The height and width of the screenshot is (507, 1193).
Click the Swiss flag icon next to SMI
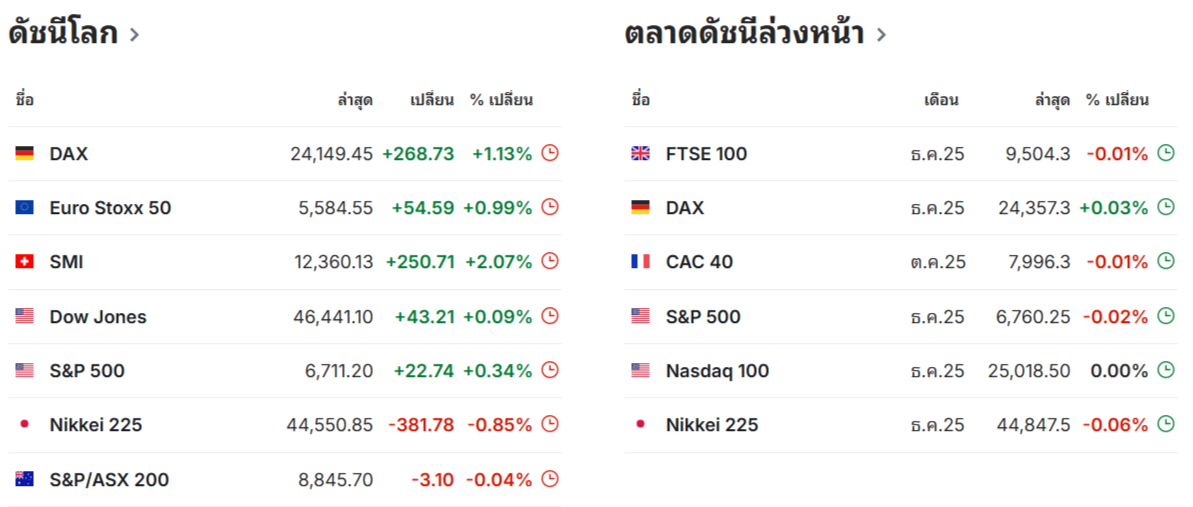click(24, 262)
